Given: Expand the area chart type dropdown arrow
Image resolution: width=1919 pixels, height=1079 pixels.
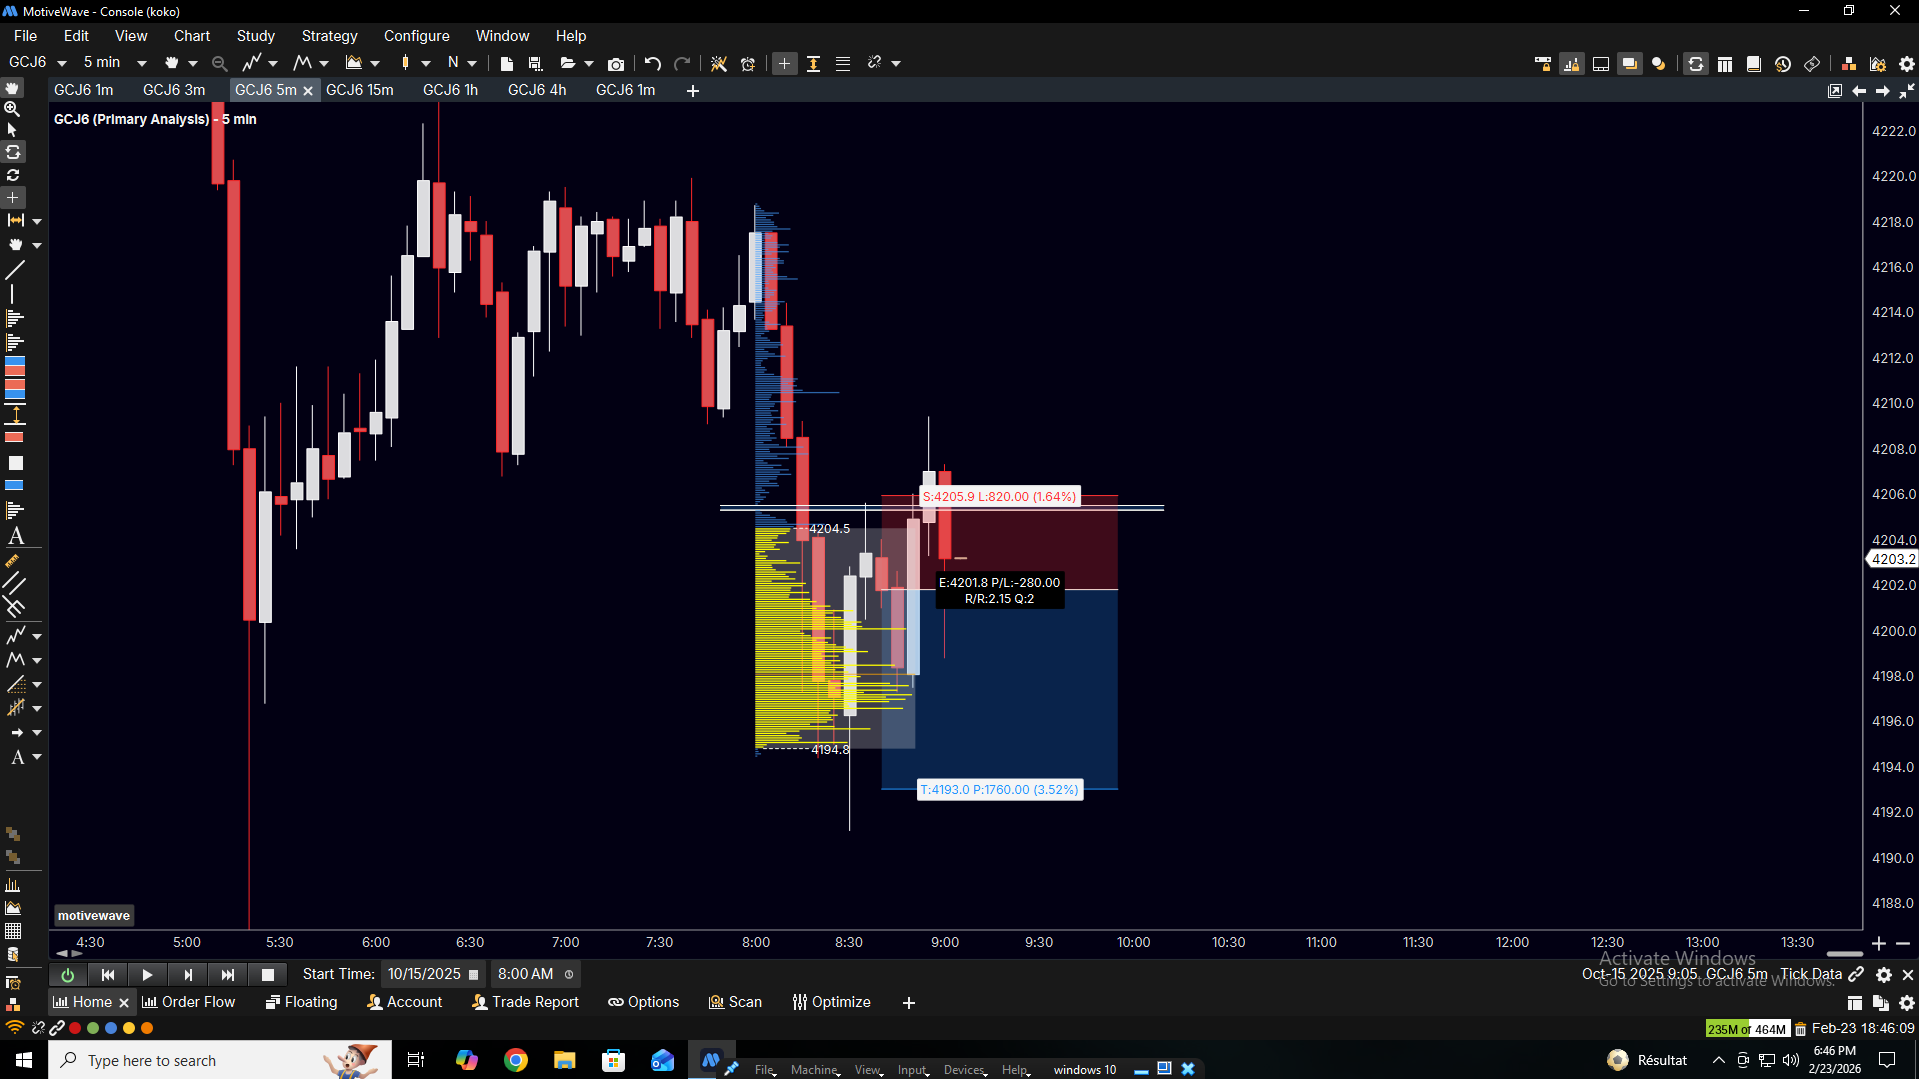Looking at the screenshot, I should coord(375,63).
